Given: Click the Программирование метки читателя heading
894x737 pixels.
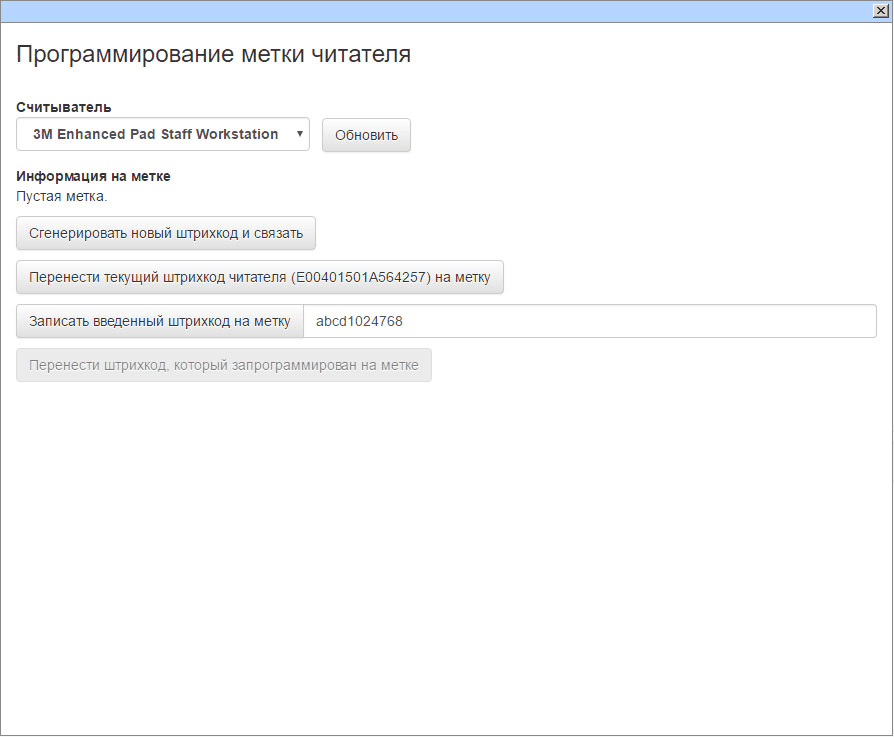Looking at the screenshot, I should (213, 54).
